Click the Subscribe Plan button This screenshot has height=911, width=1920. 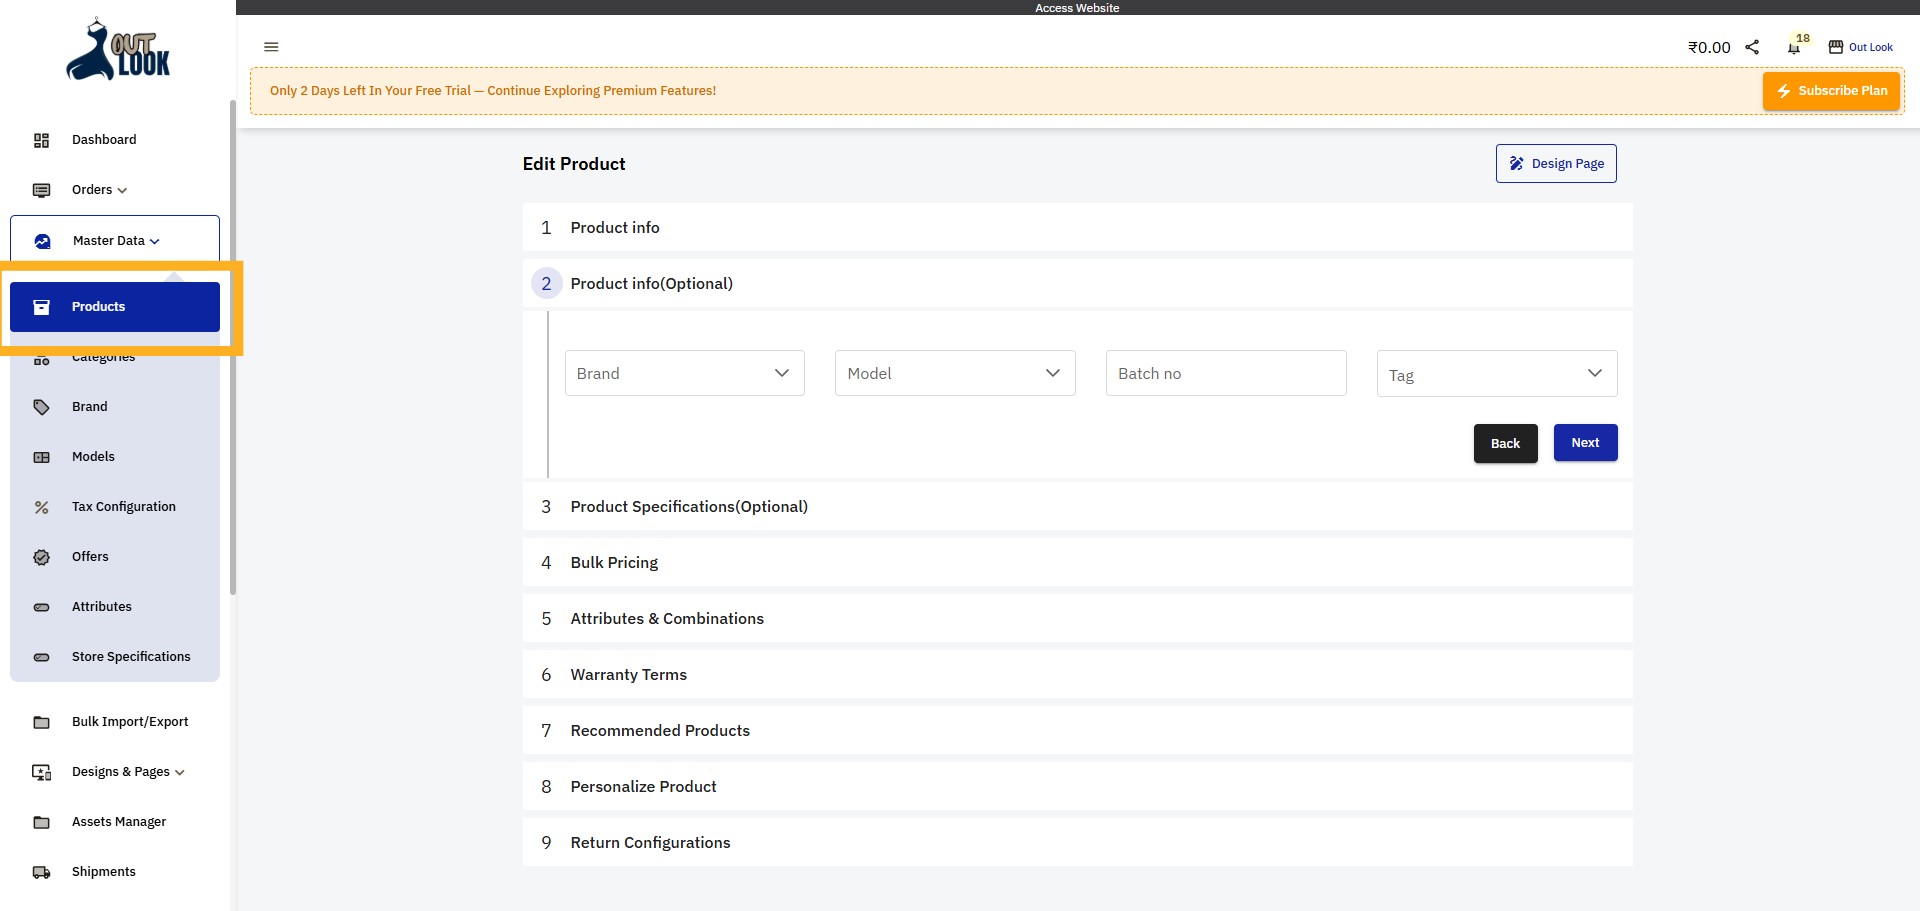pos(1831,91)
